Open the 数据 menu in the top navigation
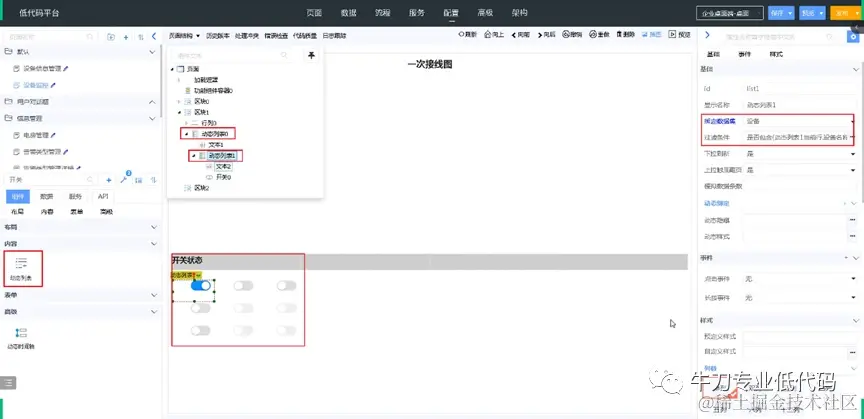Viewport: 864px width, 419px height. pos(348,13)
